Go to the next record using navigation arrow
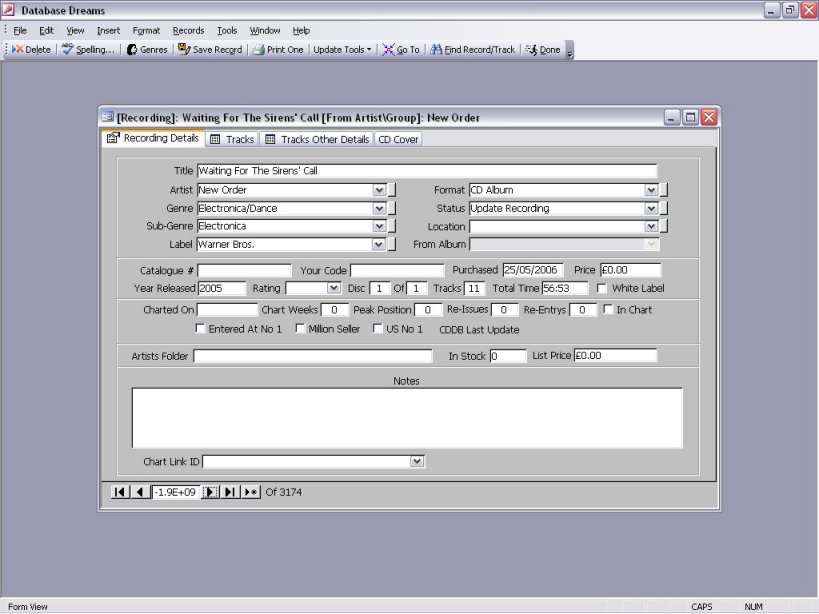 pyautogui.click(x=210, y=492)
